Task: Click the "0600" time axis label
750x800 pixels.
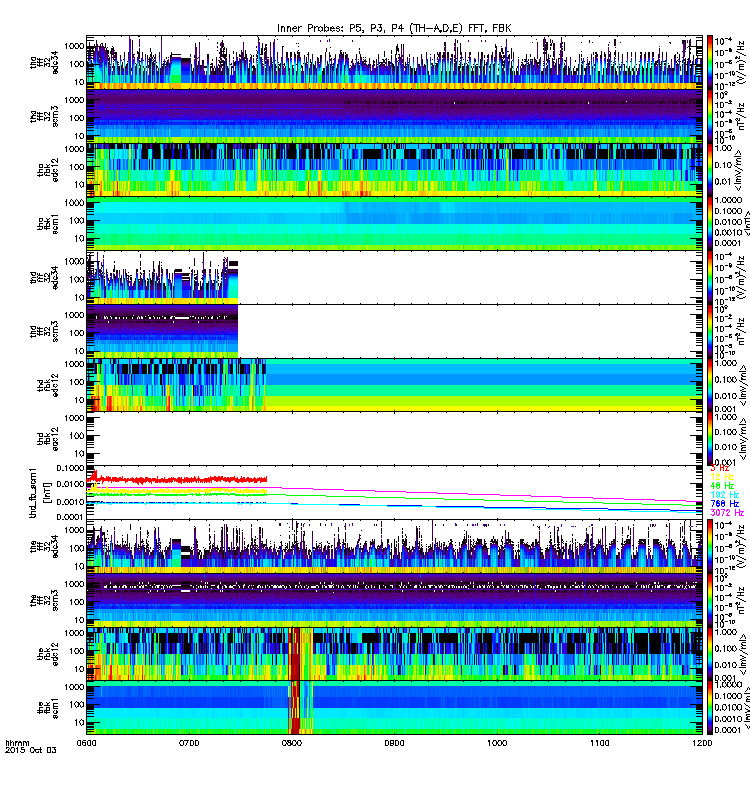Action: 86,743
